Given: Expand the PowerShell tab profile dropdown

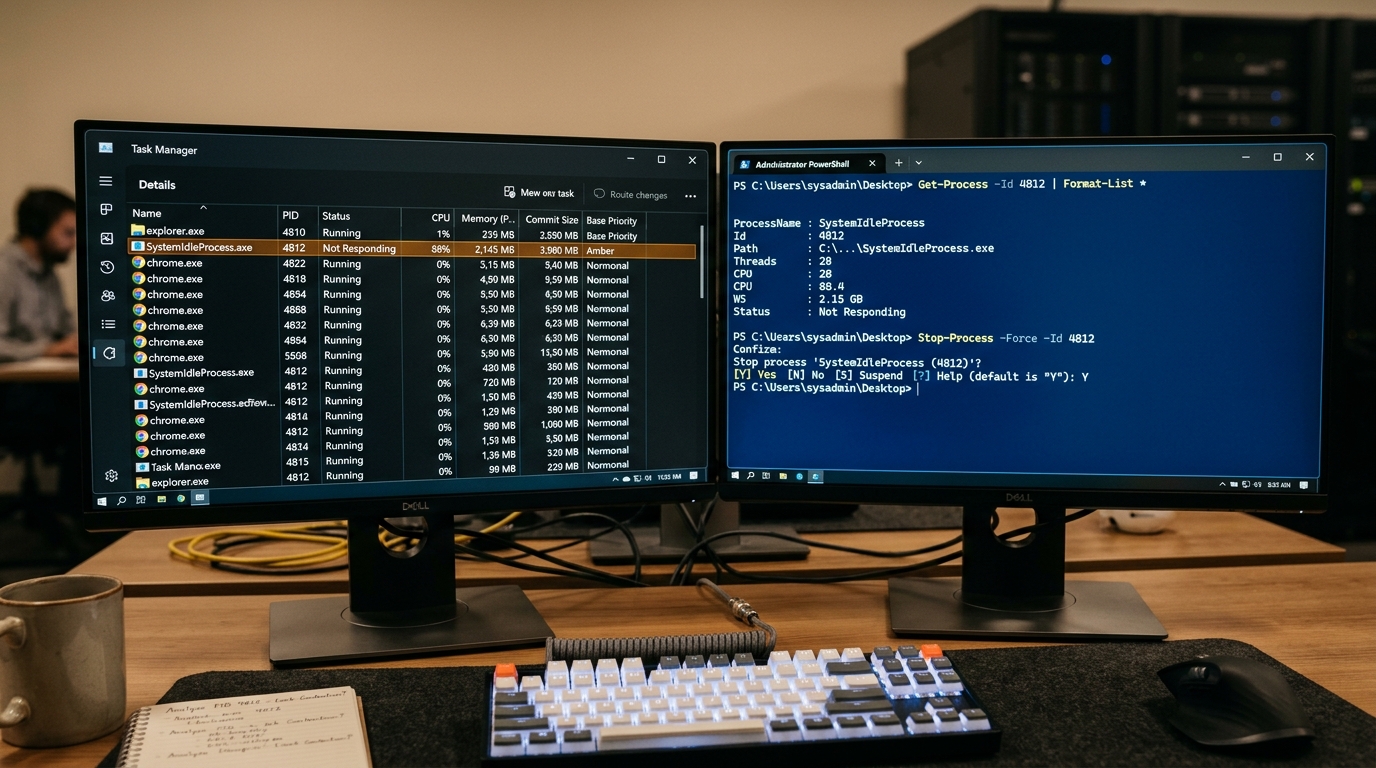Looking at the screenshot, I should pyautogui.click(x=918, y=163).
